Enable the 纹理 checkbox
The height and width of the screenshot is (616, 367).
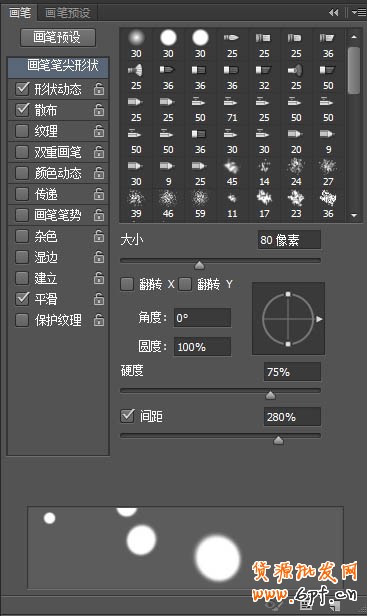[x=22, y=131]
